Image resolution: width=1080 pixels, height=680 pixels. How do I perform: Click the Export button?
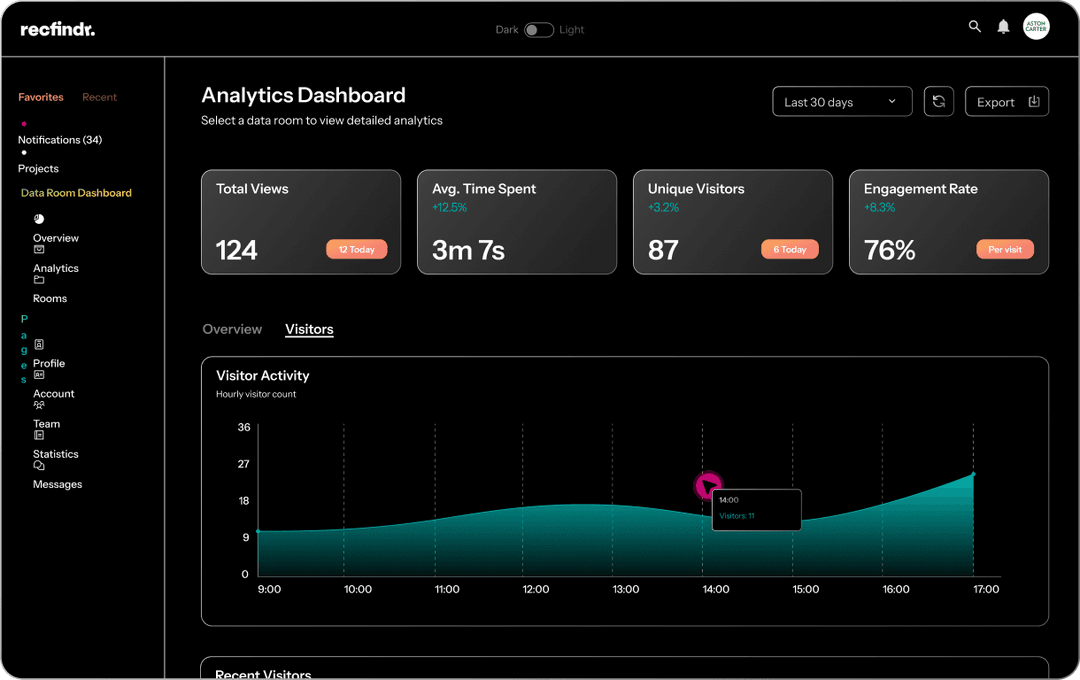(x=1006, y=102)
